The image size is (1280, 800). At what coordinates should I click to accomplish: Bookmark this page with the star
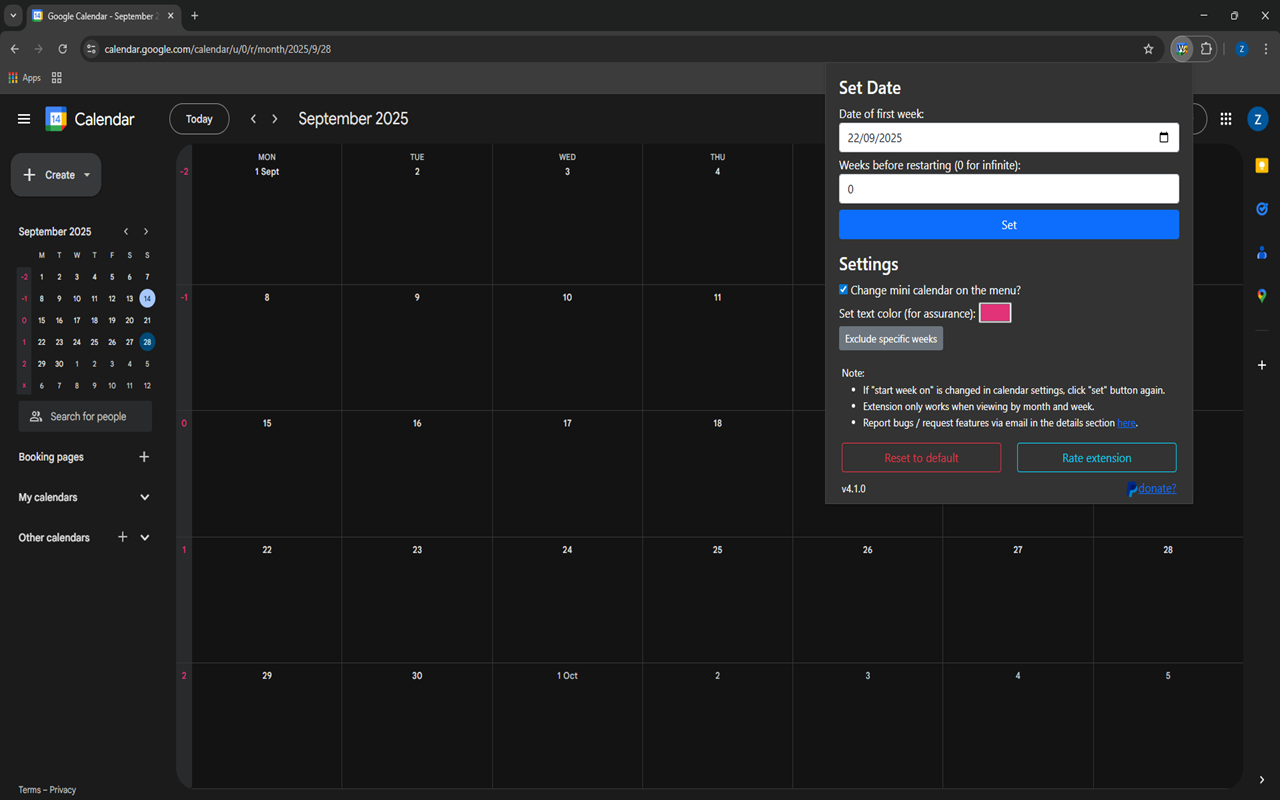pyautogui.click(x=1149, y=49)
